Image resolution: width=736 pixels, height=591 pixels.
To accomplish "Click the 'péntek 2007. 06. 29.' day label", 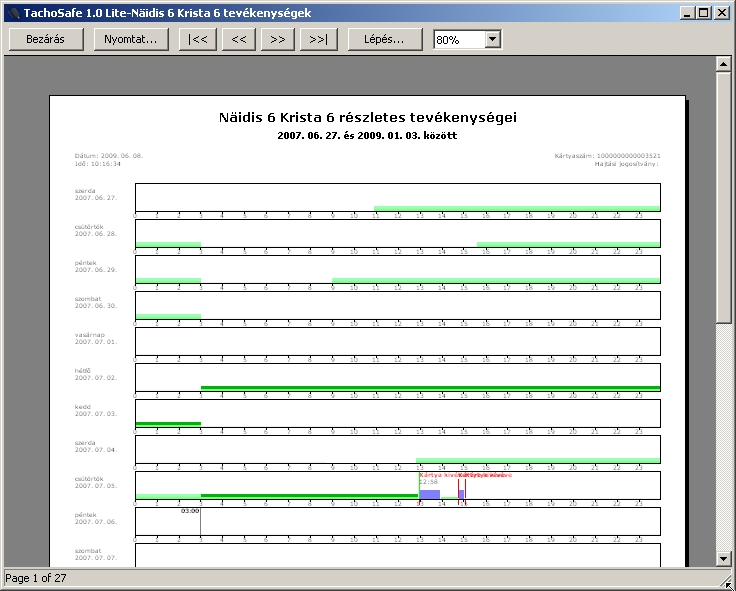I will [x=96, y=267].
